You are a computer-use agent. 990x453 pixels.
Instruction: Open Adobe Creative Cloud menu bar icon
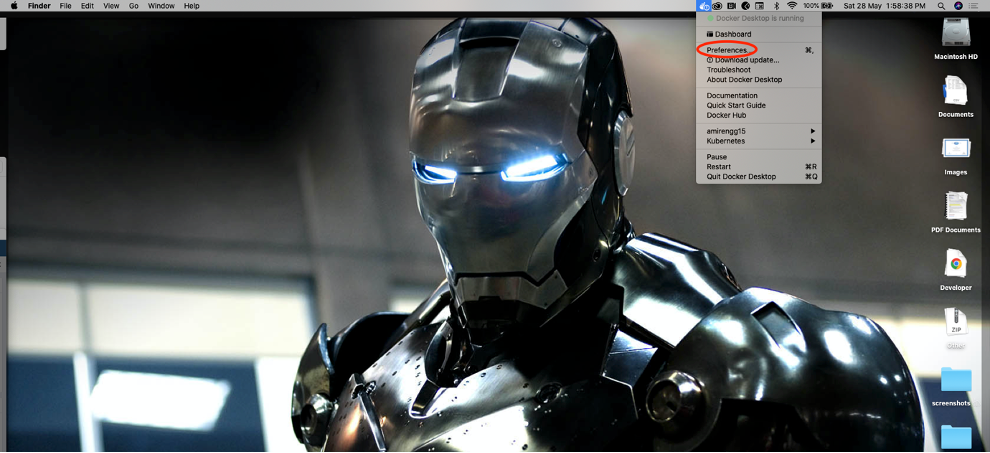[x=717, y=6]
